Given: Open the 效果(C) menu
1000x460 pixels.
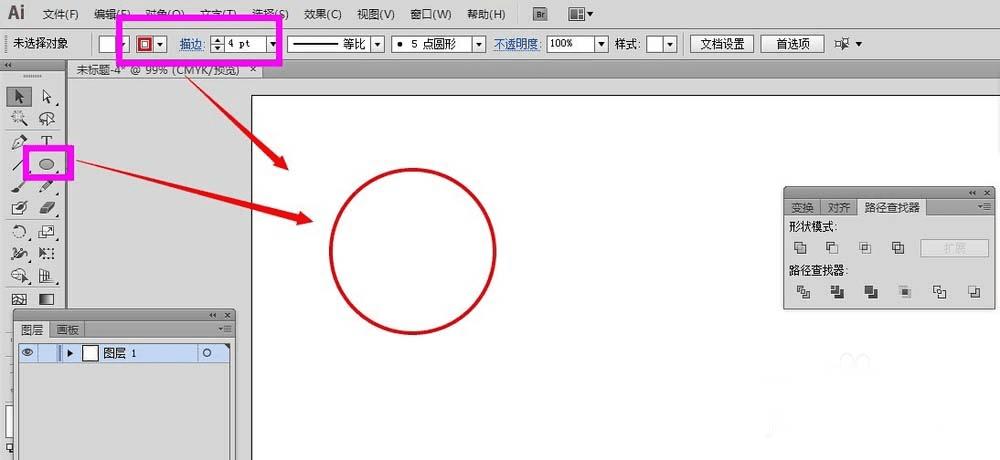Looking at the screenshot, I should pos(322,14).
